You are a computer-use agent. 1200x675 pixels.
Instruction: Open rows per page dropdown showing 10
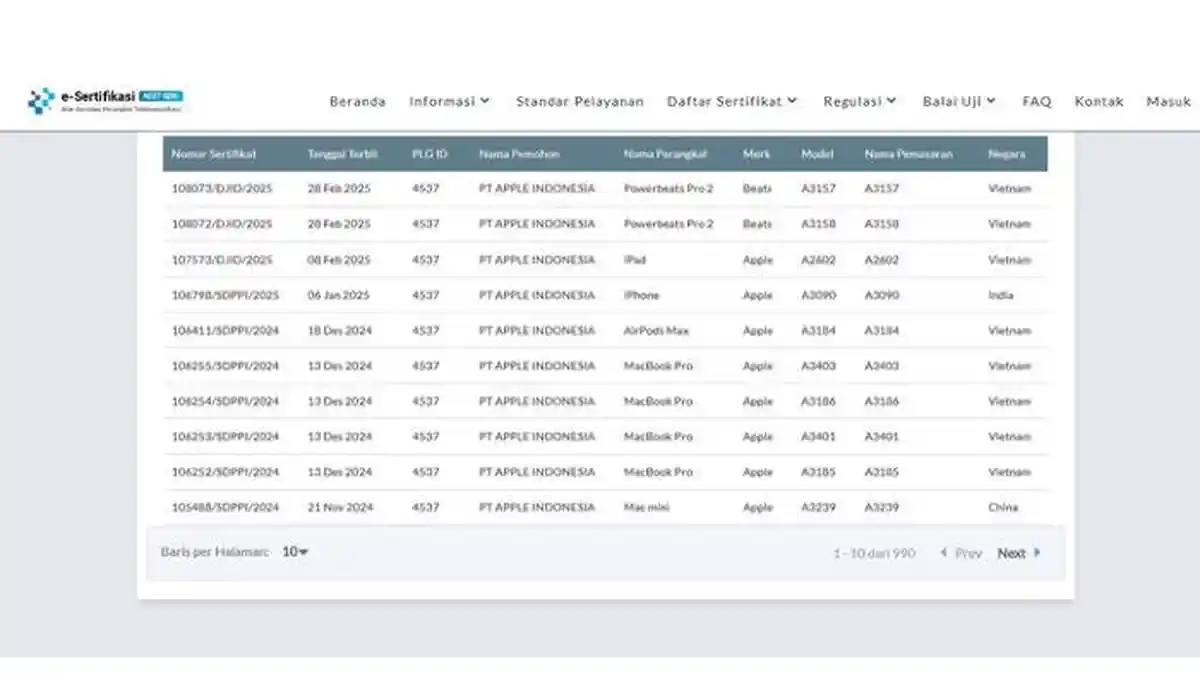click(295, 552)
